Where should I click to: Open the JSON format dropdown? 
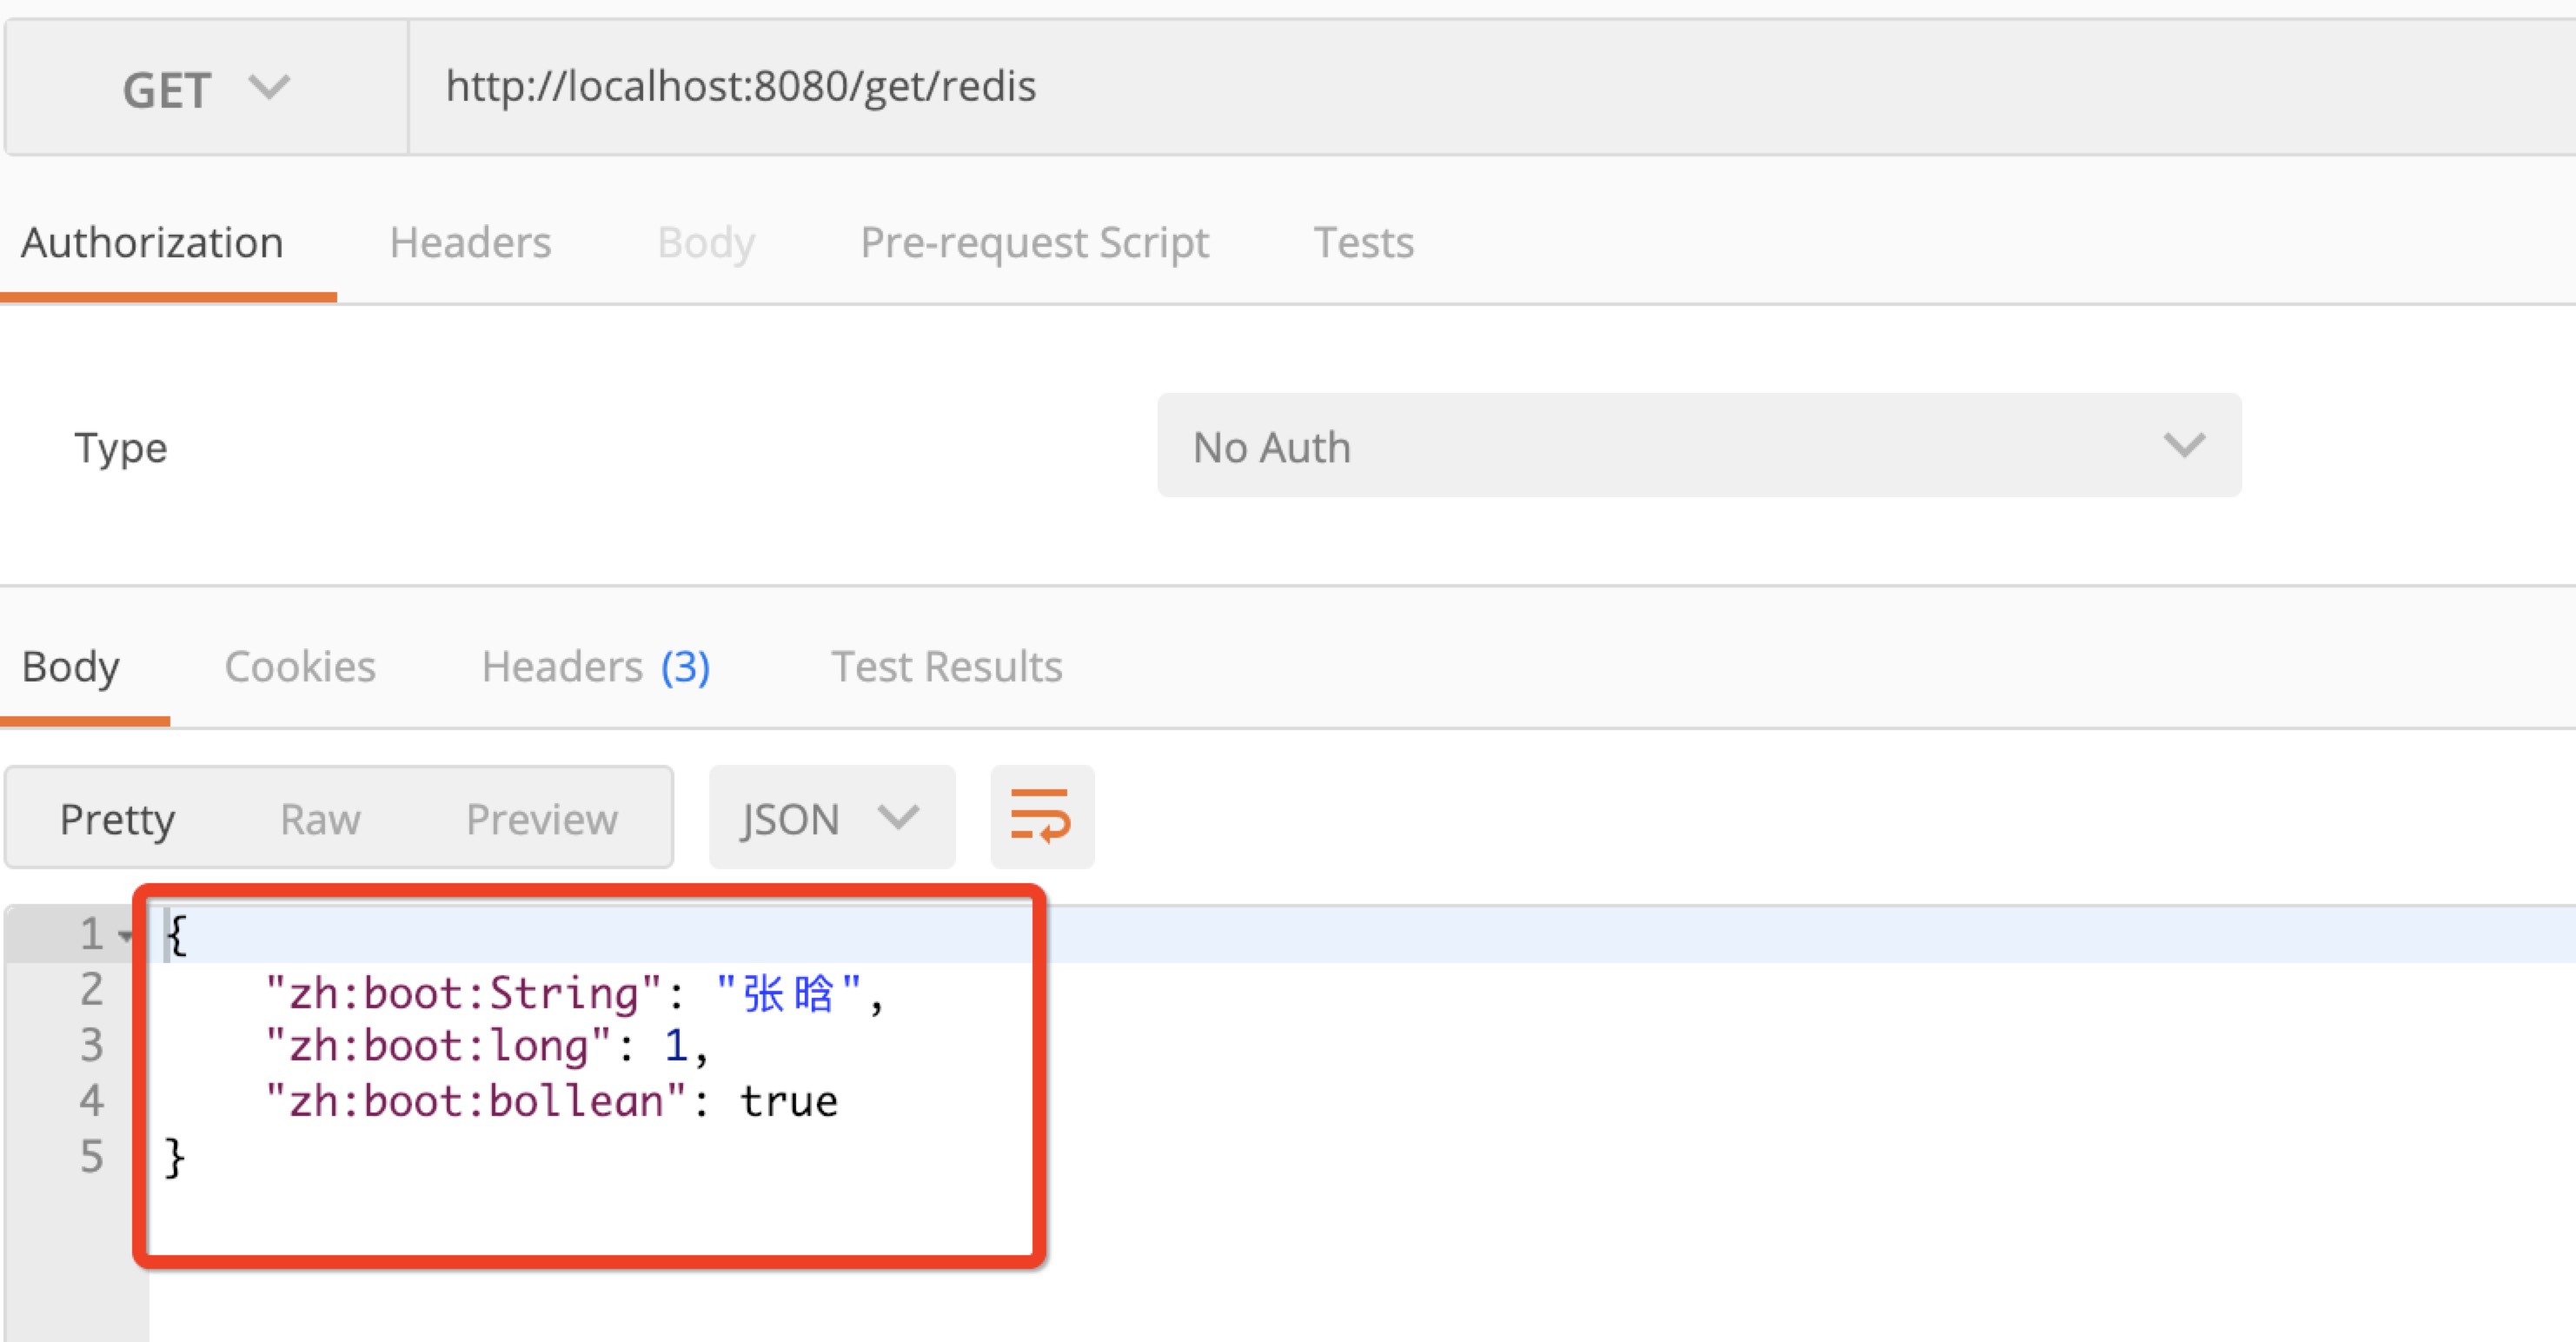830,819
